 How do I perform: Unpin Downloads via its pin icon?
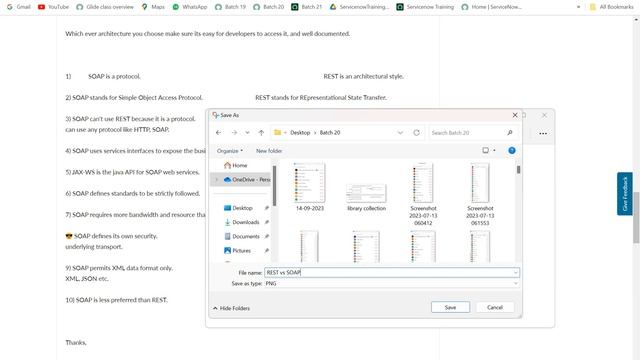click(x=267, y=222)
